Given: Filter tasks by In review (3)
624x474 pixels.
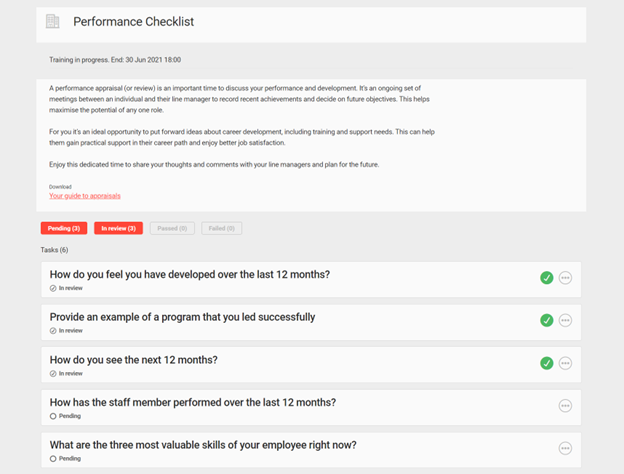Looking at the screenshot, I should 119,228.
